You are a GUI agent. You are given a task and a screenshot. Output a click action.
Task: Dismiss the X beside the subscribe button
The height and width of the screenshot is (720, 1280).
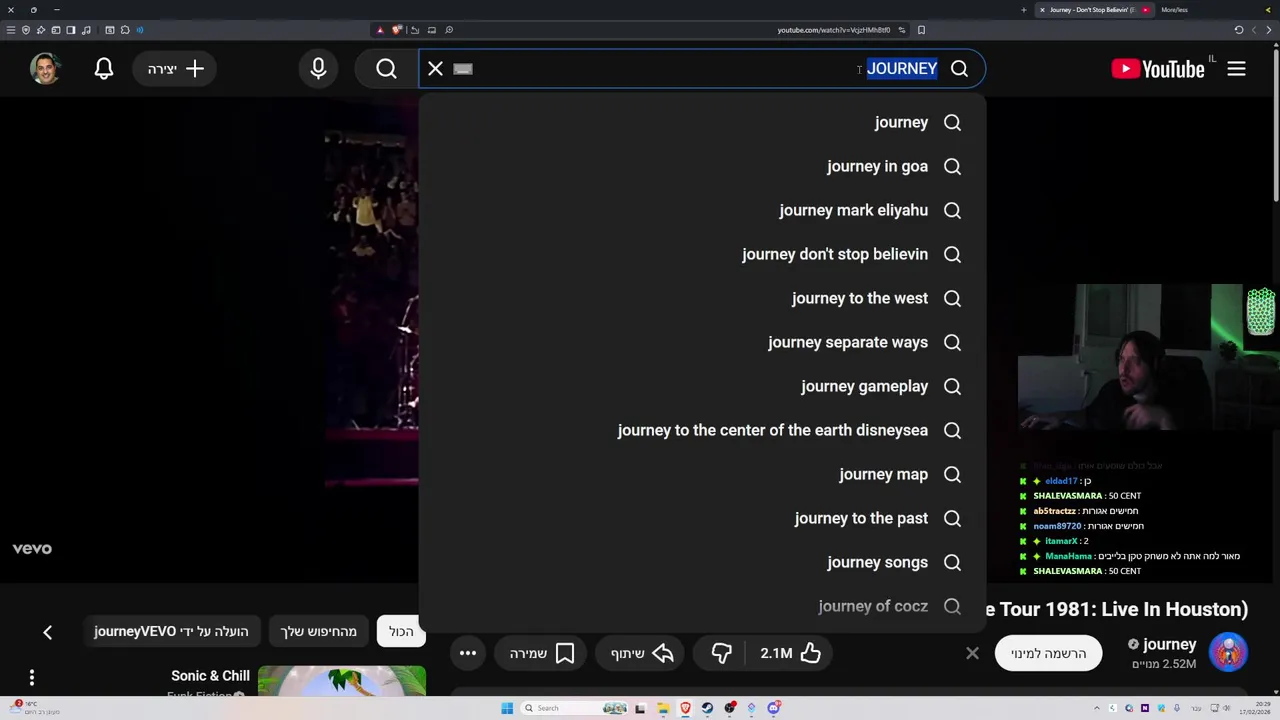pos(972,653)
